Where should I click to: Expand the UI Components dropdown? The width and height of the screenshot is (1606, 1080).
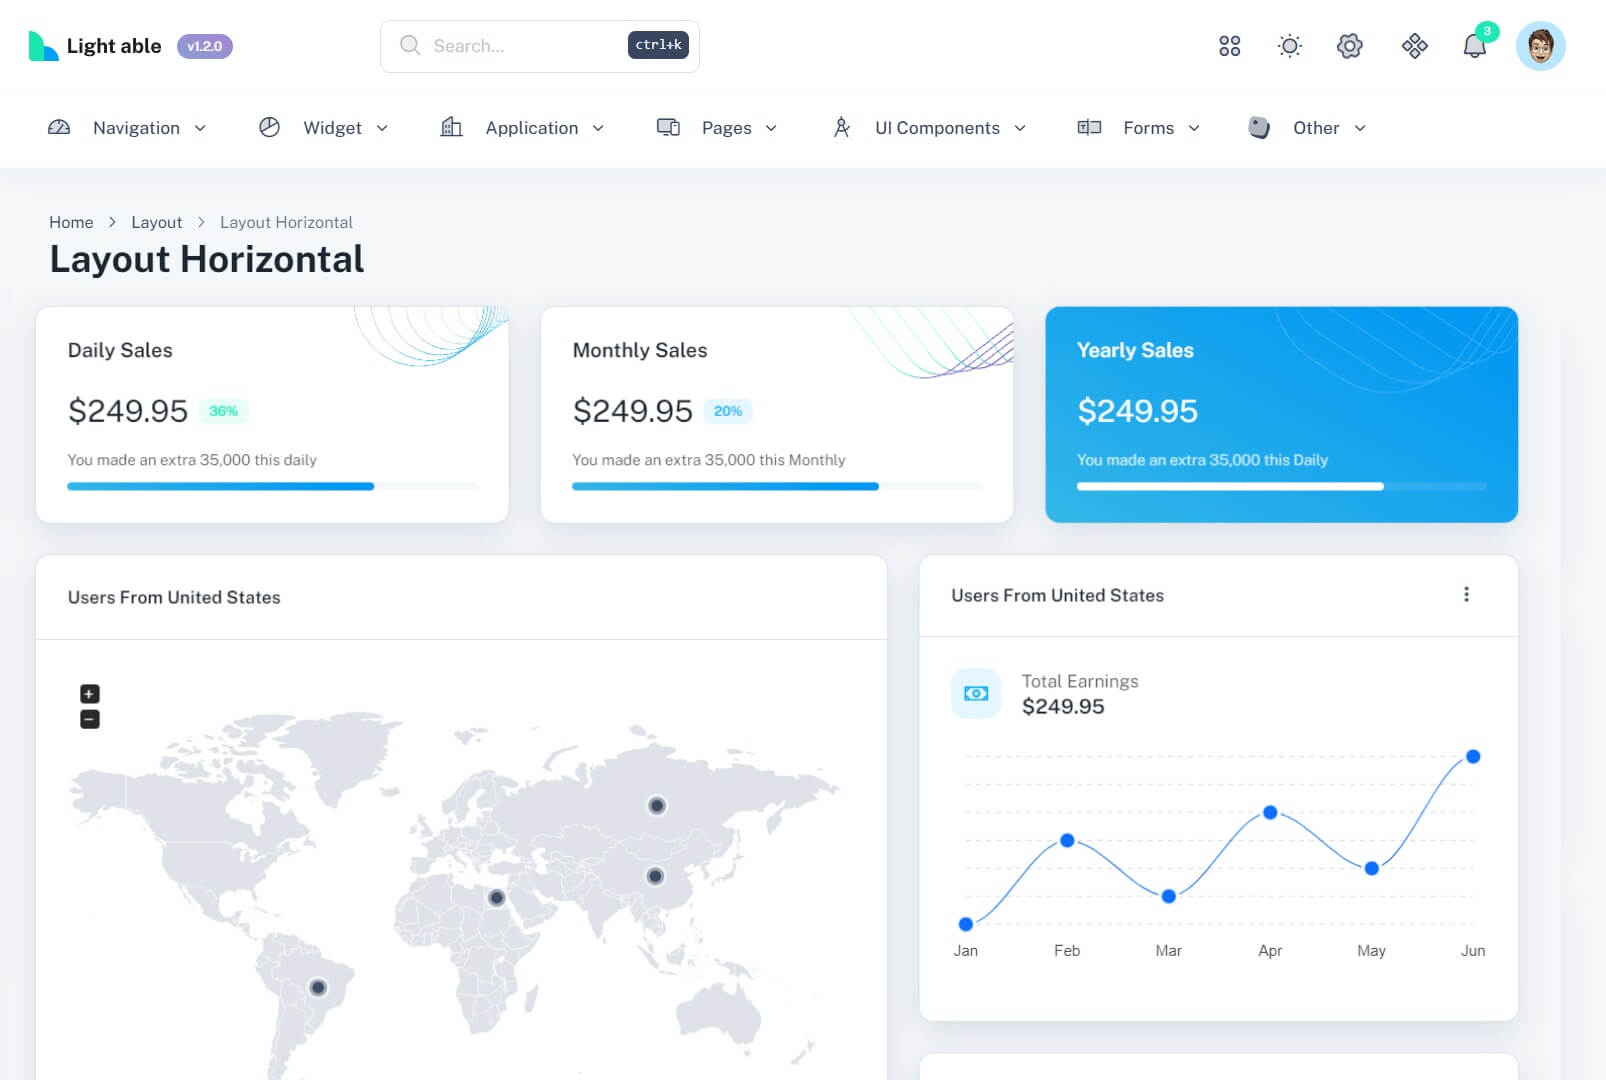click(929, 128)
